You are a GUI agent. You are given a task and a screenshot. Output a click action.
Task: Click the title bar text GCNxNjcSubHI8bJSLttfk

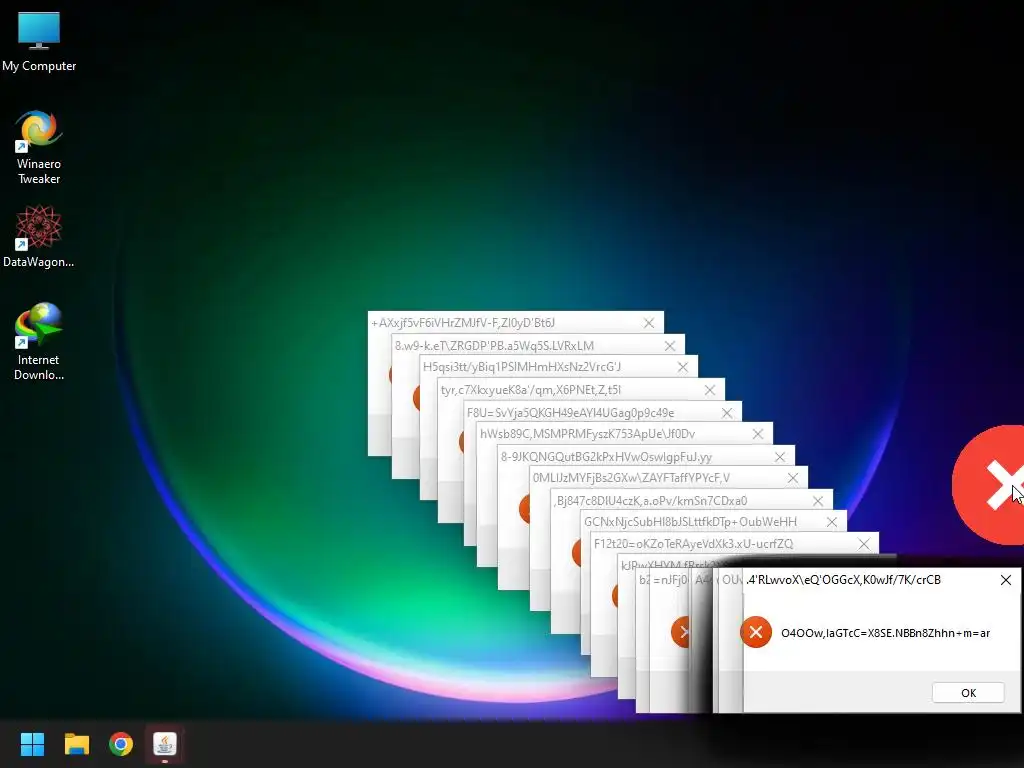(690, 522)
